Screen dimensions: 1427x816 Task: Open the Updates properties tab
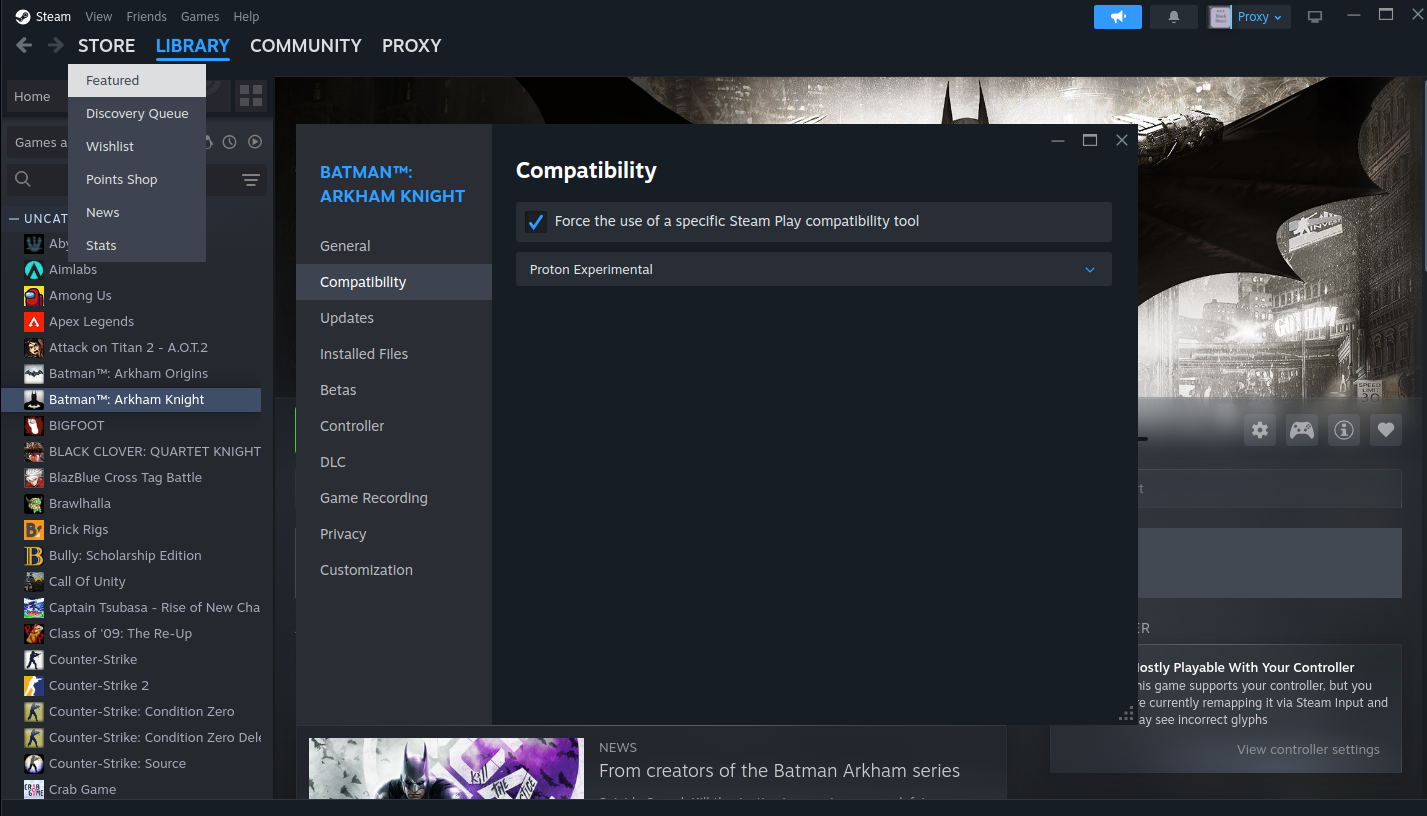tap(394, 318)
